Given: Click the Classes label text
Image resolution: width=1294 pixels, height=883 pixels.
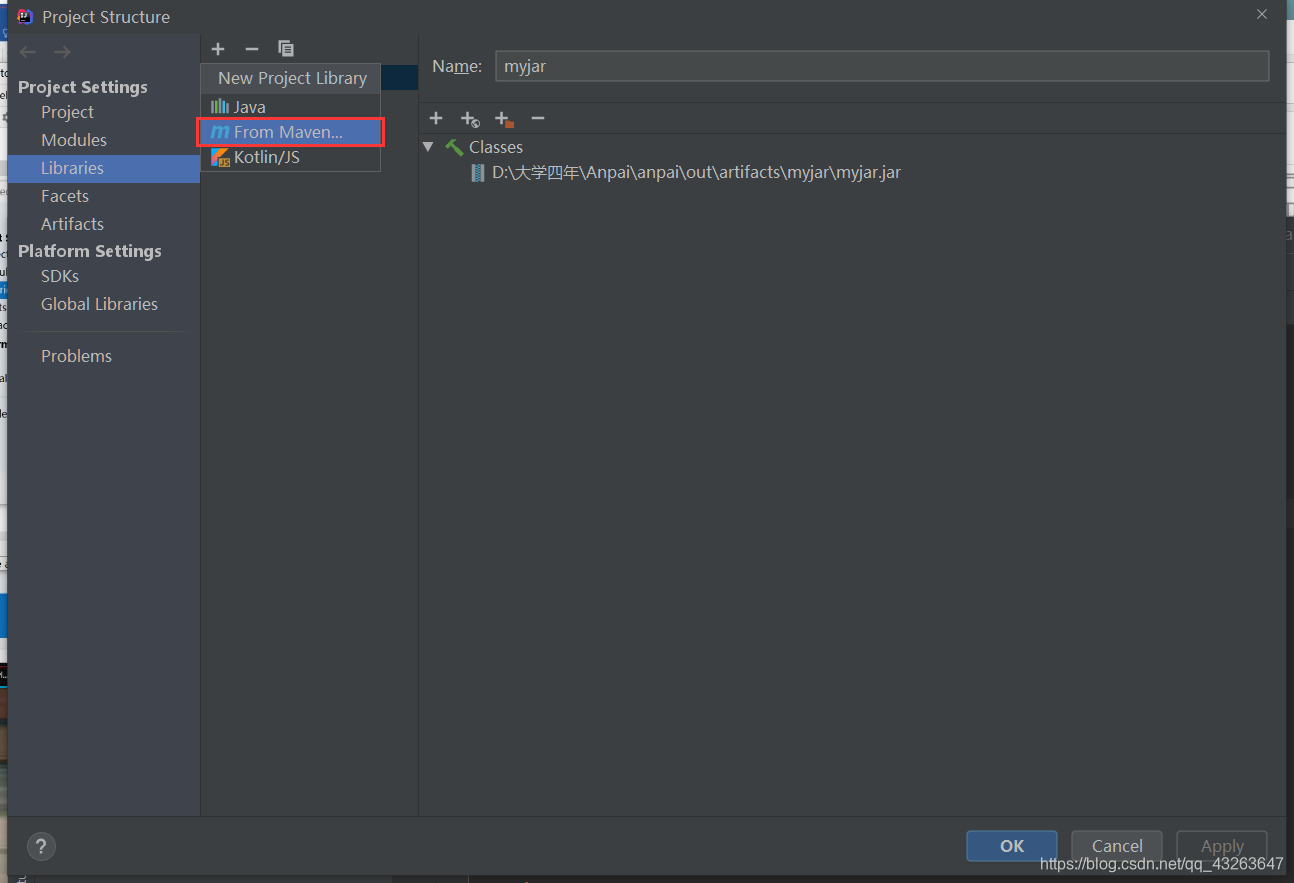Looking at the screenshot, I should coord(496,147).
